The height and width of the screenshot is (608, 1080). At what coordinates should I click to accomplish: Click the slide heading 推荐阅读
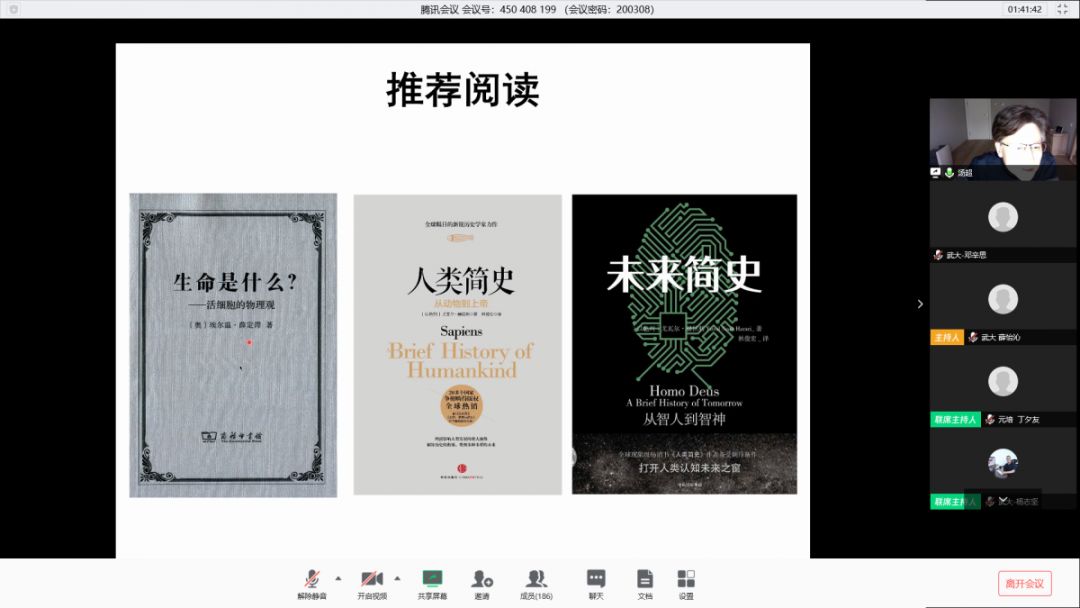pyautogui.click(x=462, y=90)
